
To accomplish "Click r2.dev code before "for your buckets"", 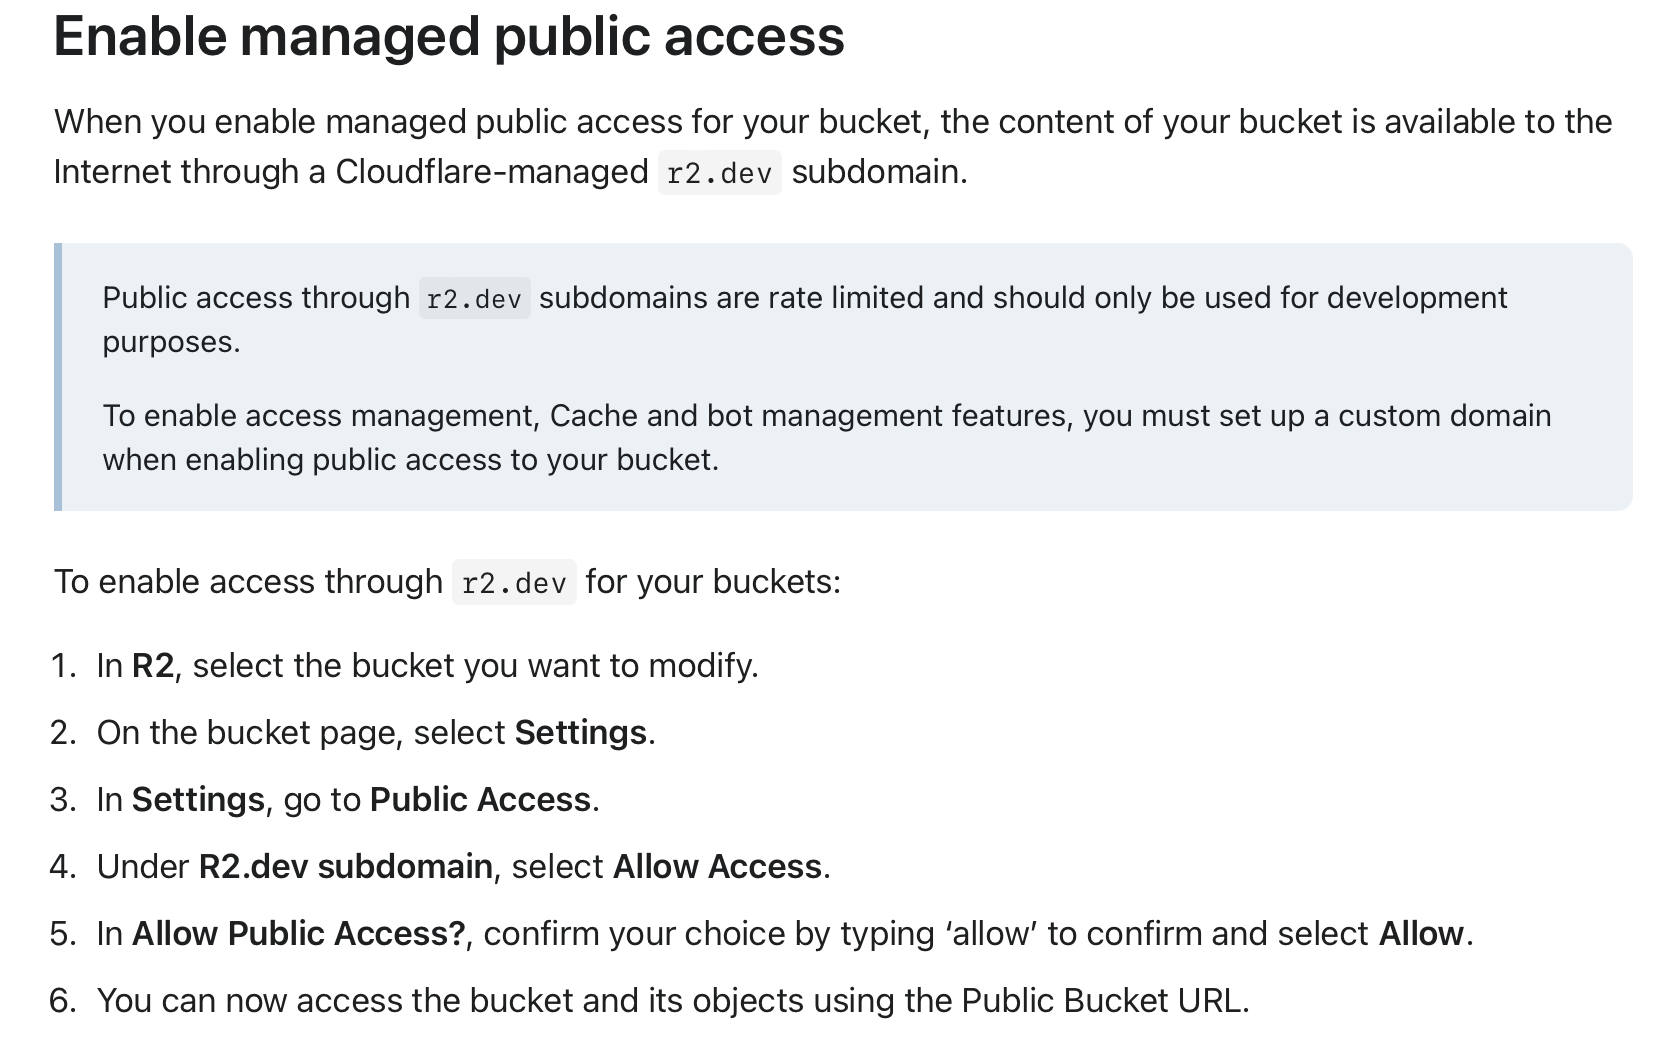I will pyautogui.click(x=514, y=583).
